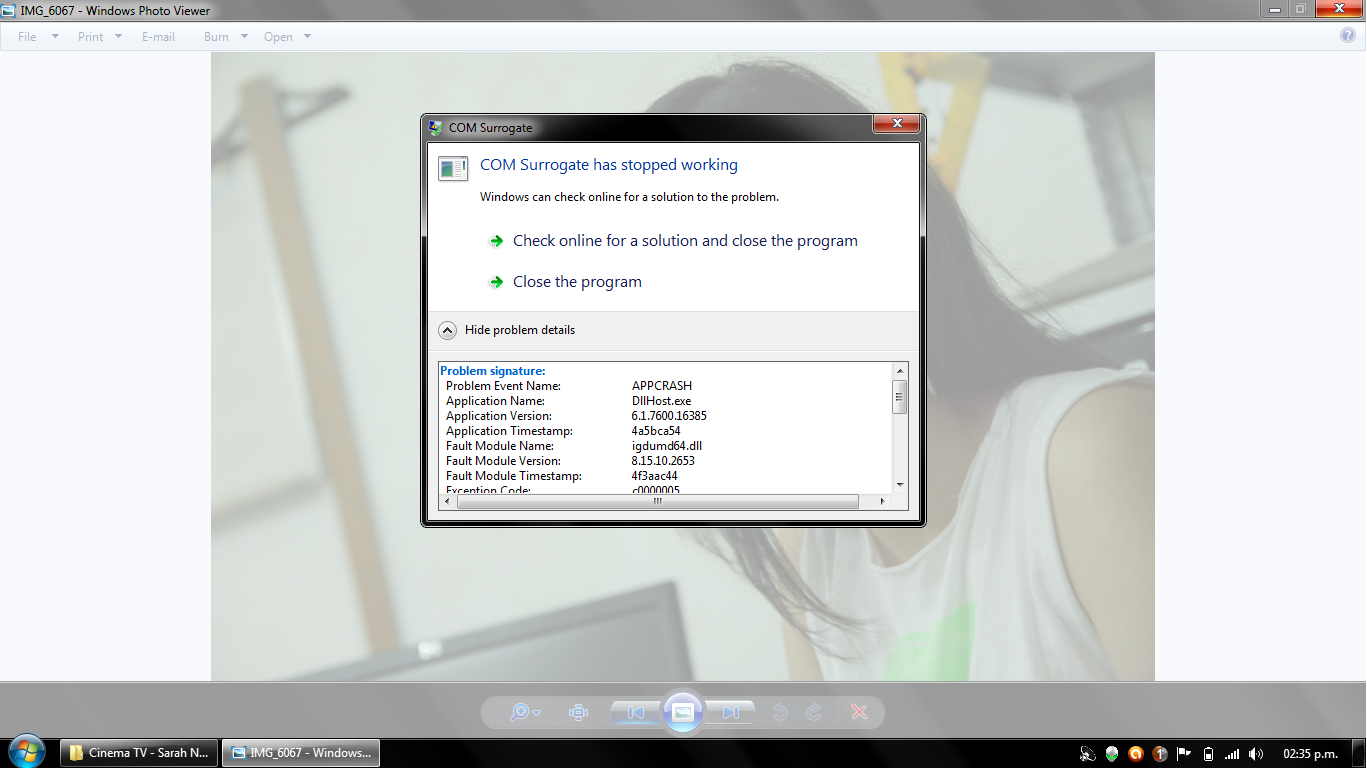The height and width of the screenshot is (768, 1367).
Task: Choose Close the program
Action: pos(577,282)
